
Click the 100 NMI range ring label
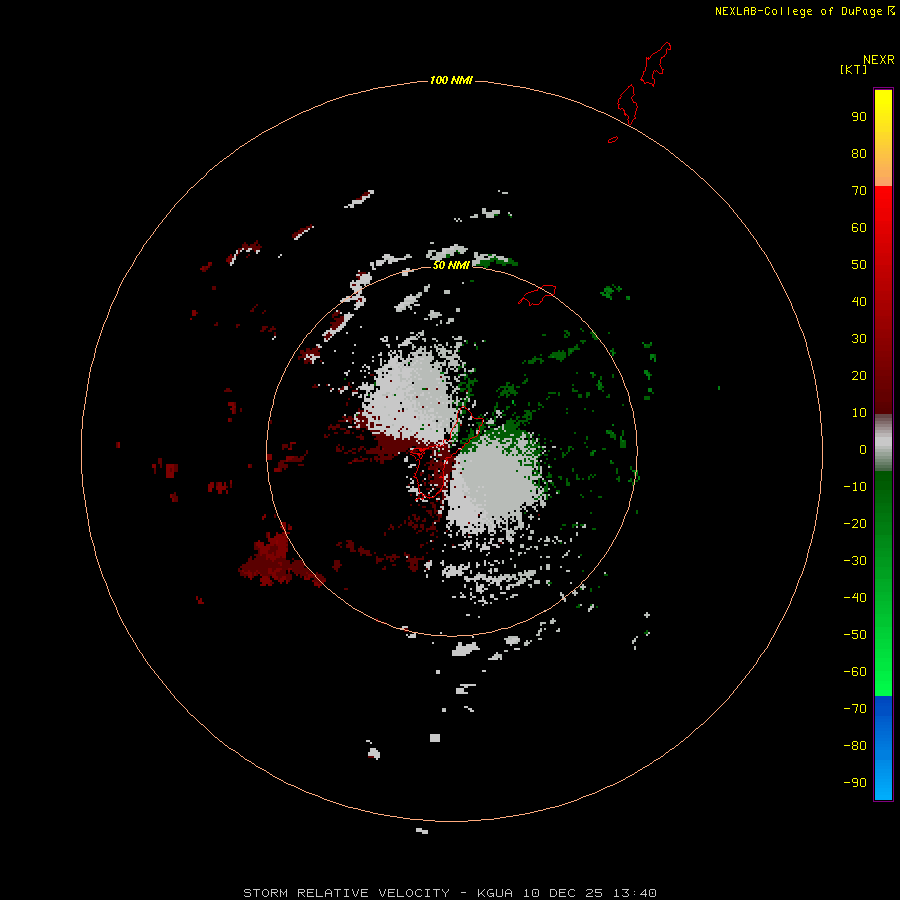point(451,80)
